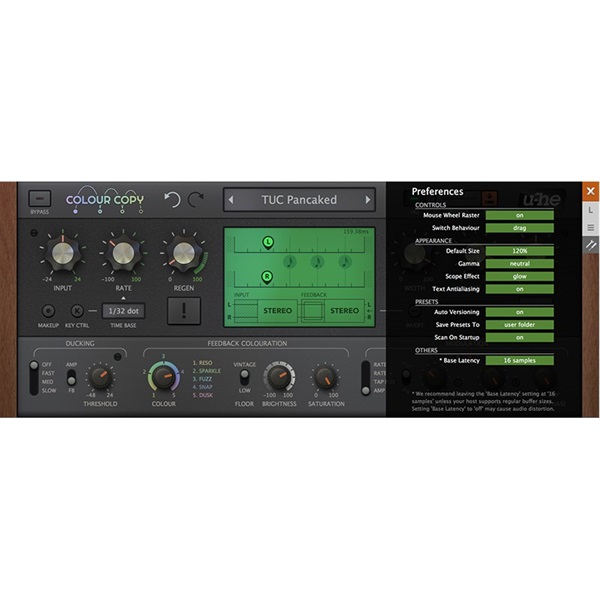Click the middle note icon in display
Viewport: 600px width, 600px height.
coord(317,262)
